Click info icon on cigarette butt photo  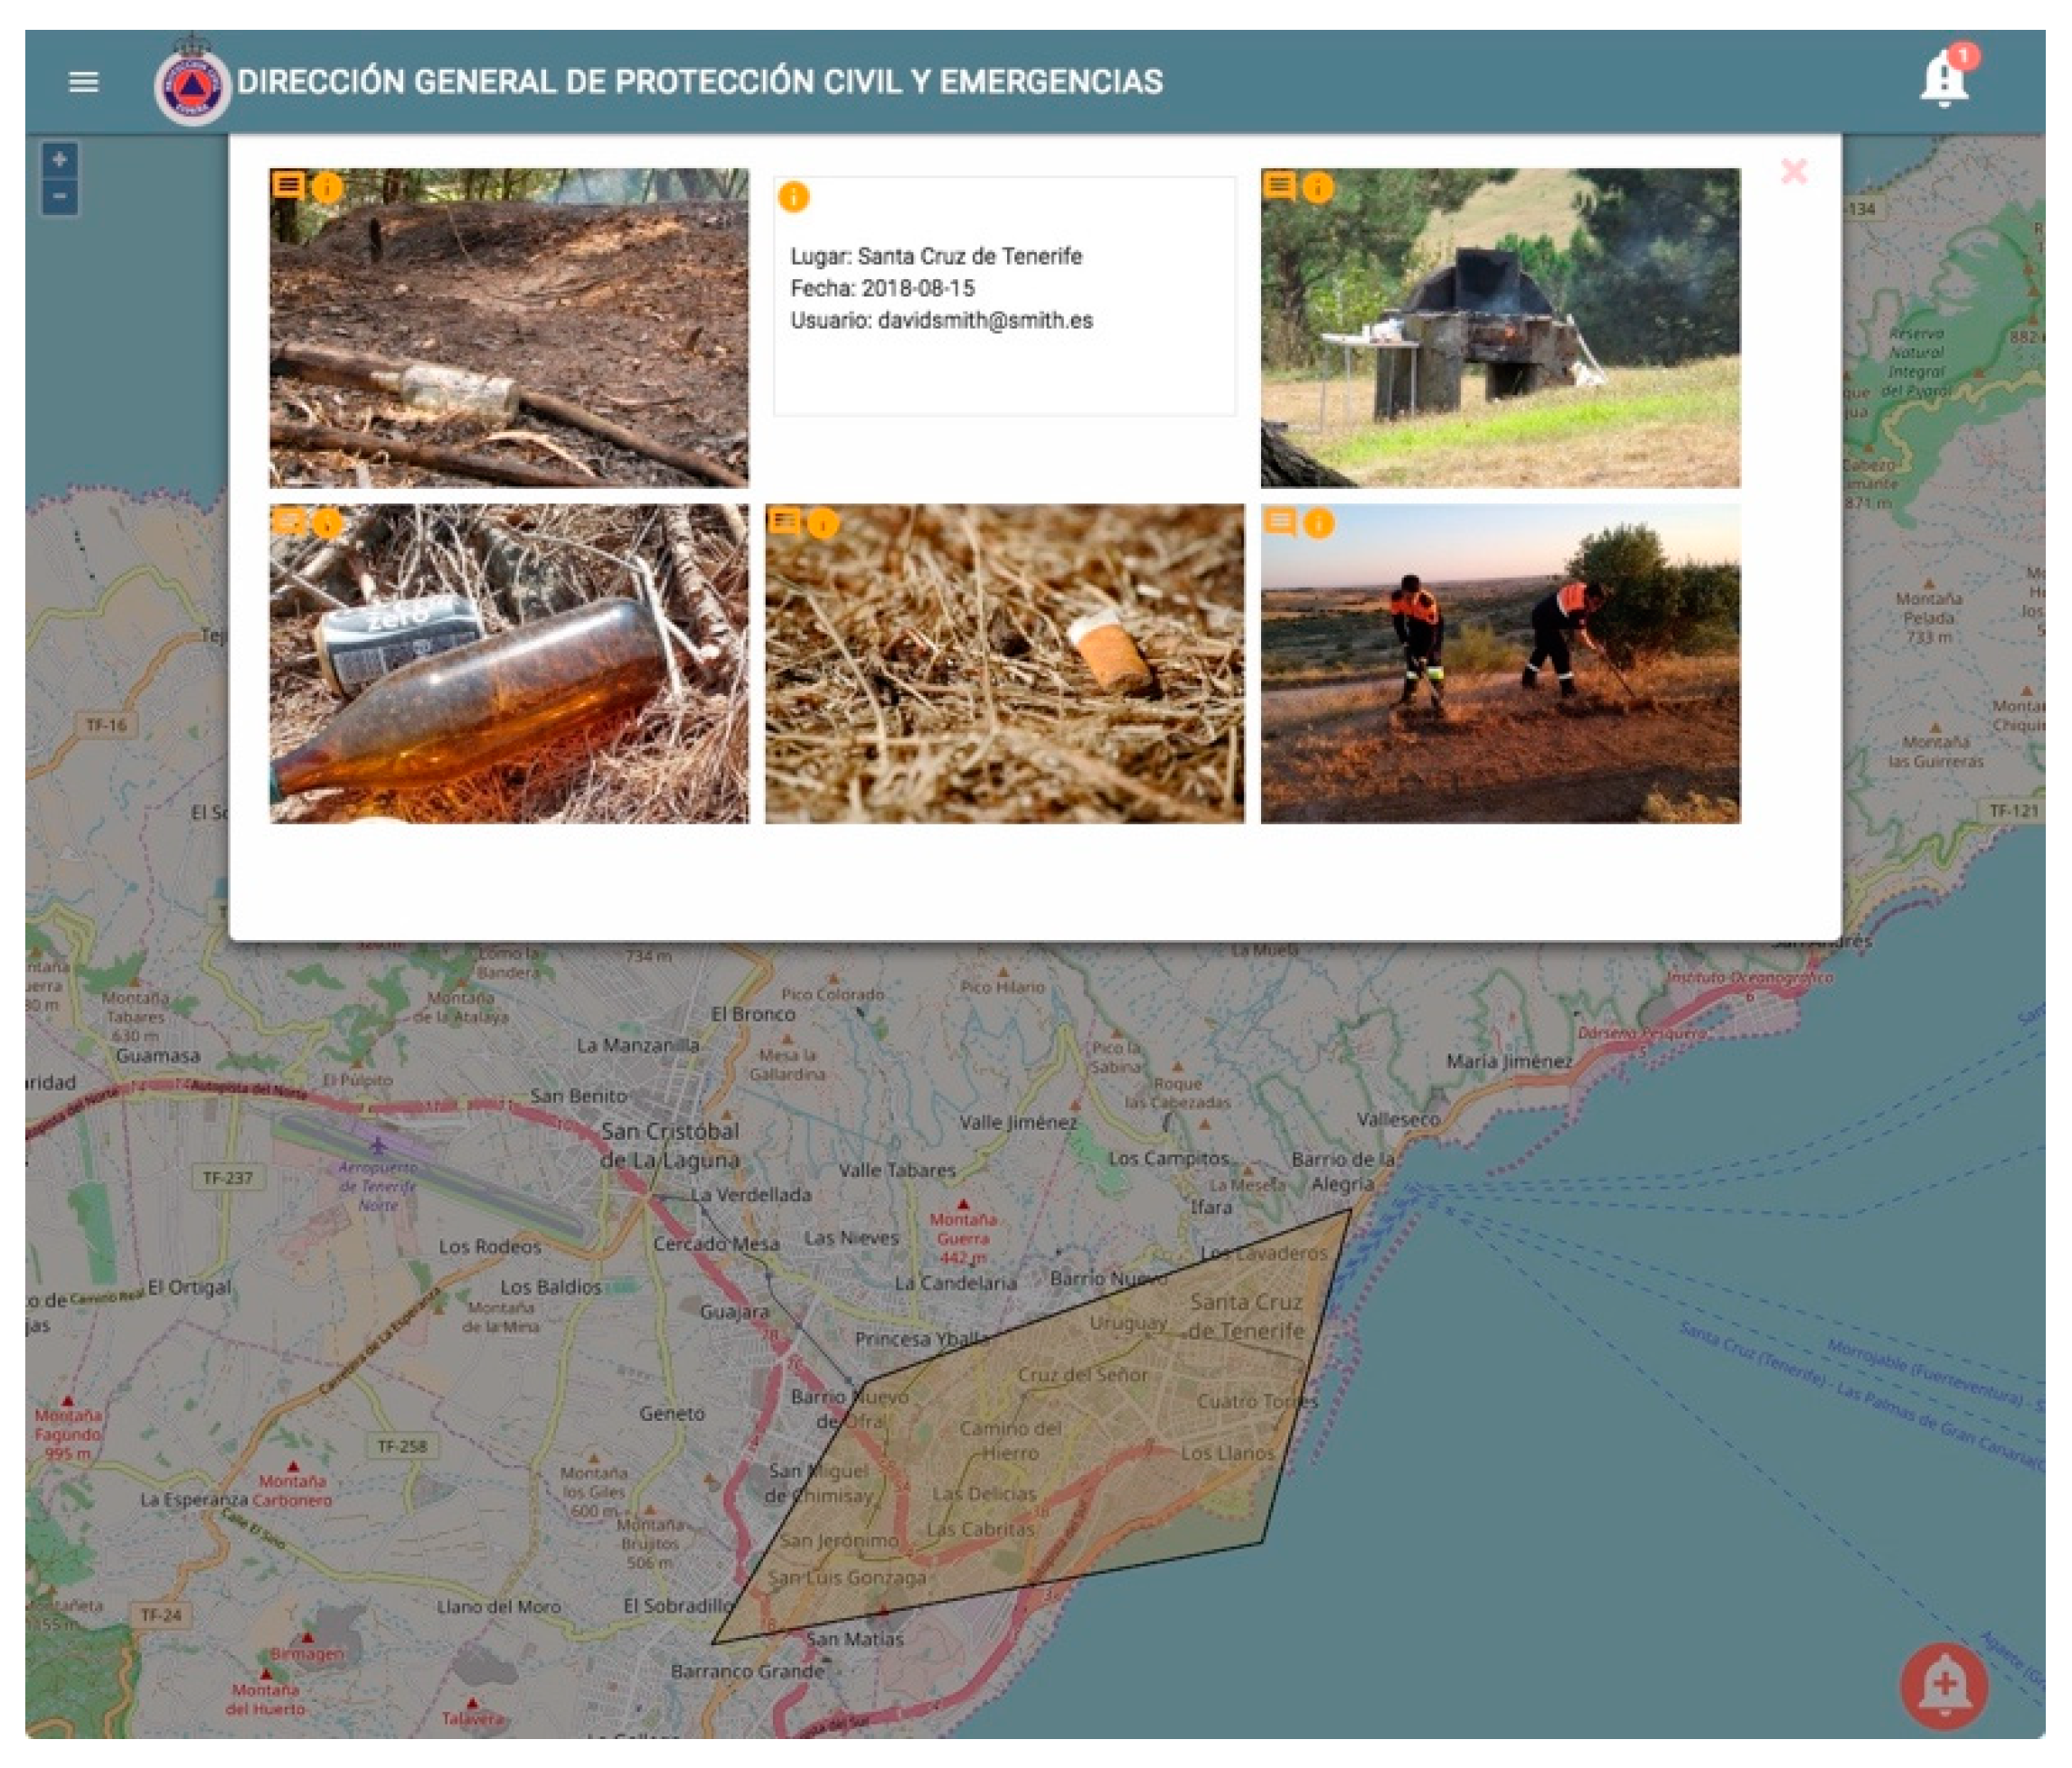coord(822,523)
